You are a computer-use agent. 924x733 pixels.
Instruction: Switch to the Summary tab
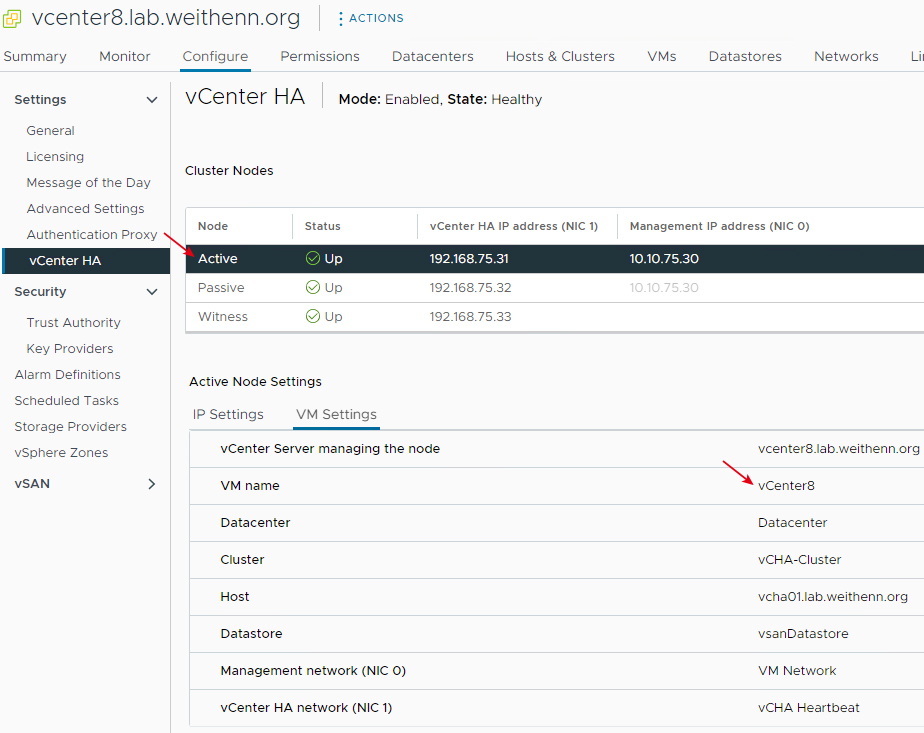point(35,57)
